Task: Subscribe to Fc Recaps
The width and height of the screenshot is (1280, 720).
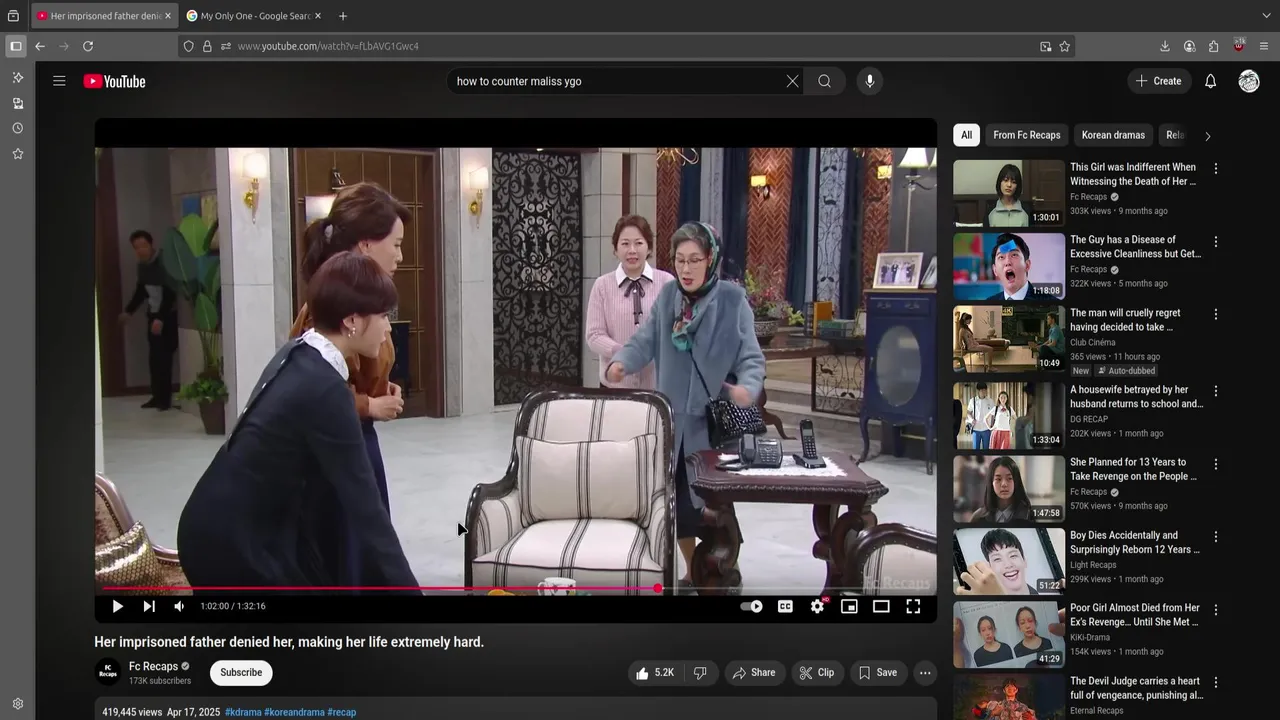Action: tap(241, 673)
